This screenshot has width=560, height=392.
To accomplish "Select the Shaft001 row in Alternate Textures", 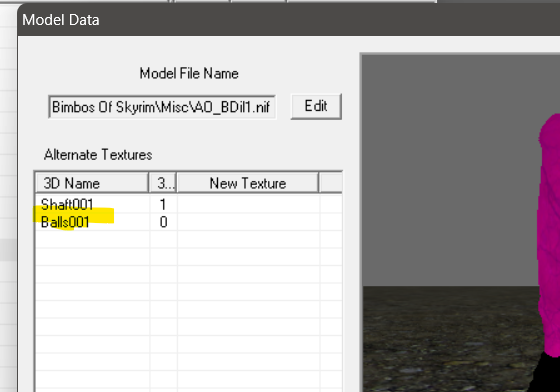I will click(189, 204).
